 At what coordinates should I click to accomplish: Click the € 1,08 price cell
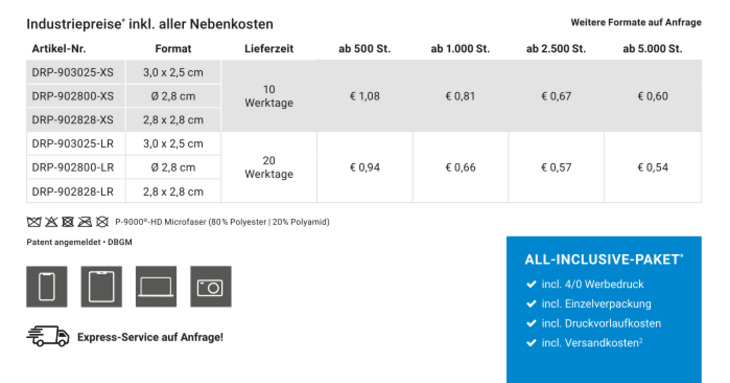coord(365,96)
